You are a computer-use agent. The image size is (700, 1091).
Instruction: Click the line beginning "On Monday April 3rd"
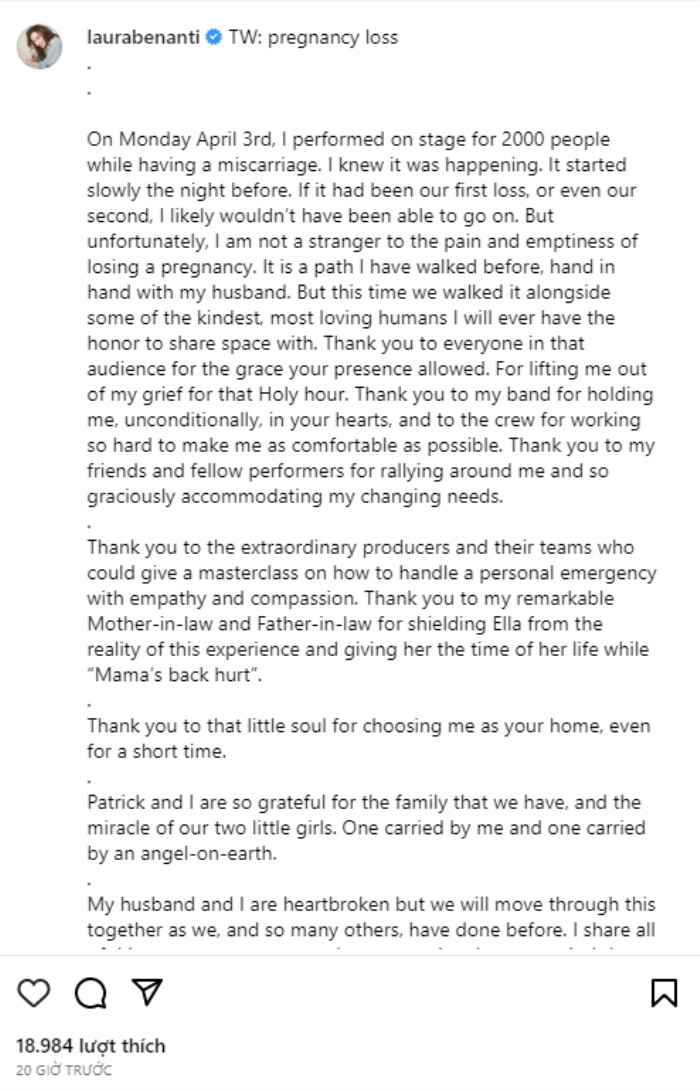[x=348, y=139]
